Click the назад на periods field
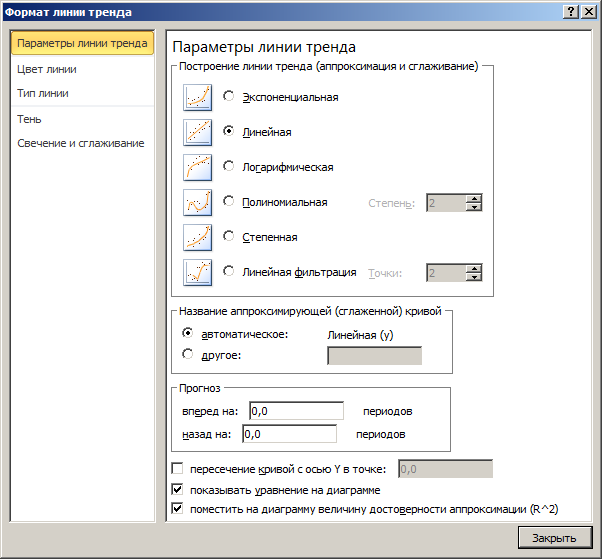 coord(289,434)
